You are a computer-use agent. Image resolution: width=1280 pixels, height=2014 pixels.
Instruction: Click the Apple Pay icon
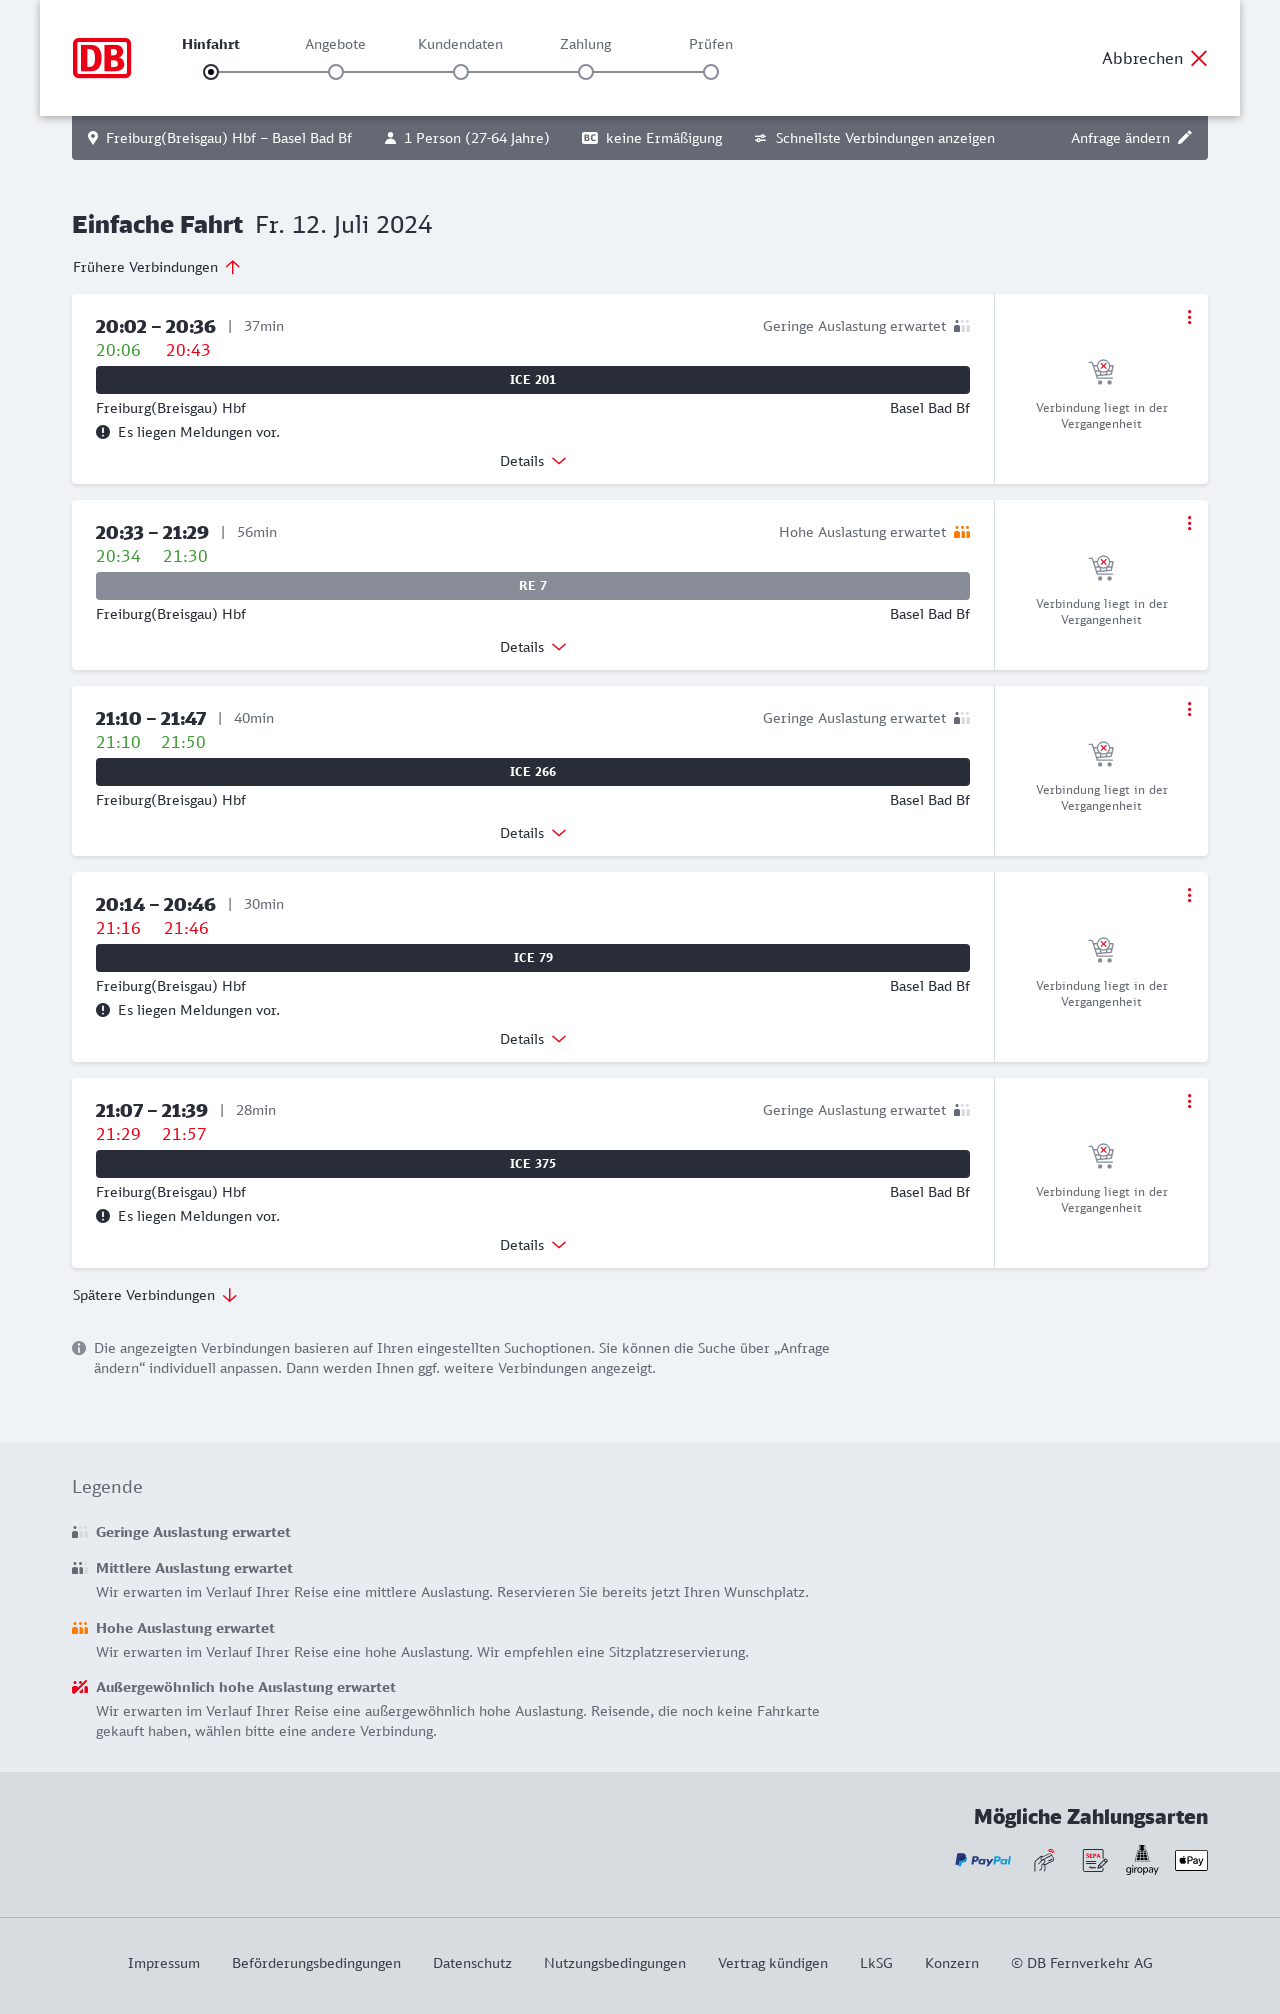1191,1860
